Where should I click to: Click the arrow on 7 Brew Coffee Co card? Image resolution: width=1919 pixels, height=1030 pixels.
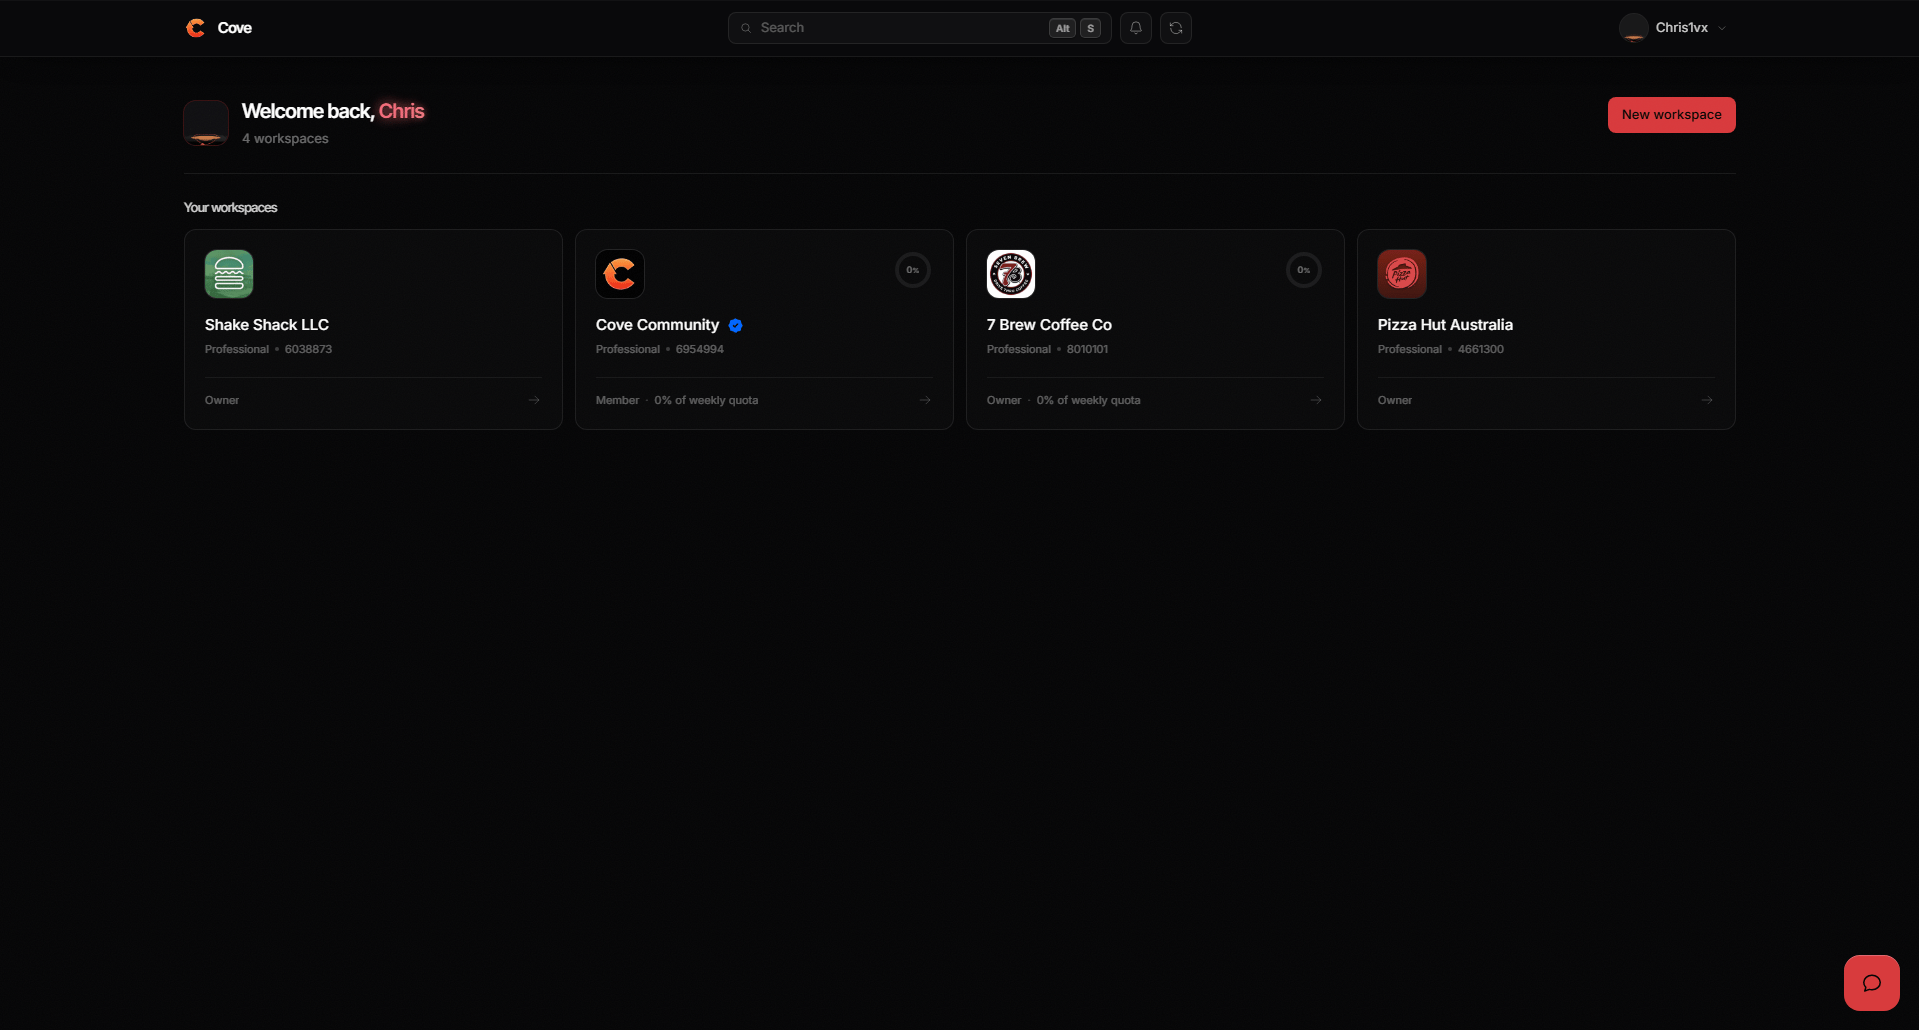(x=1316, y=400)
